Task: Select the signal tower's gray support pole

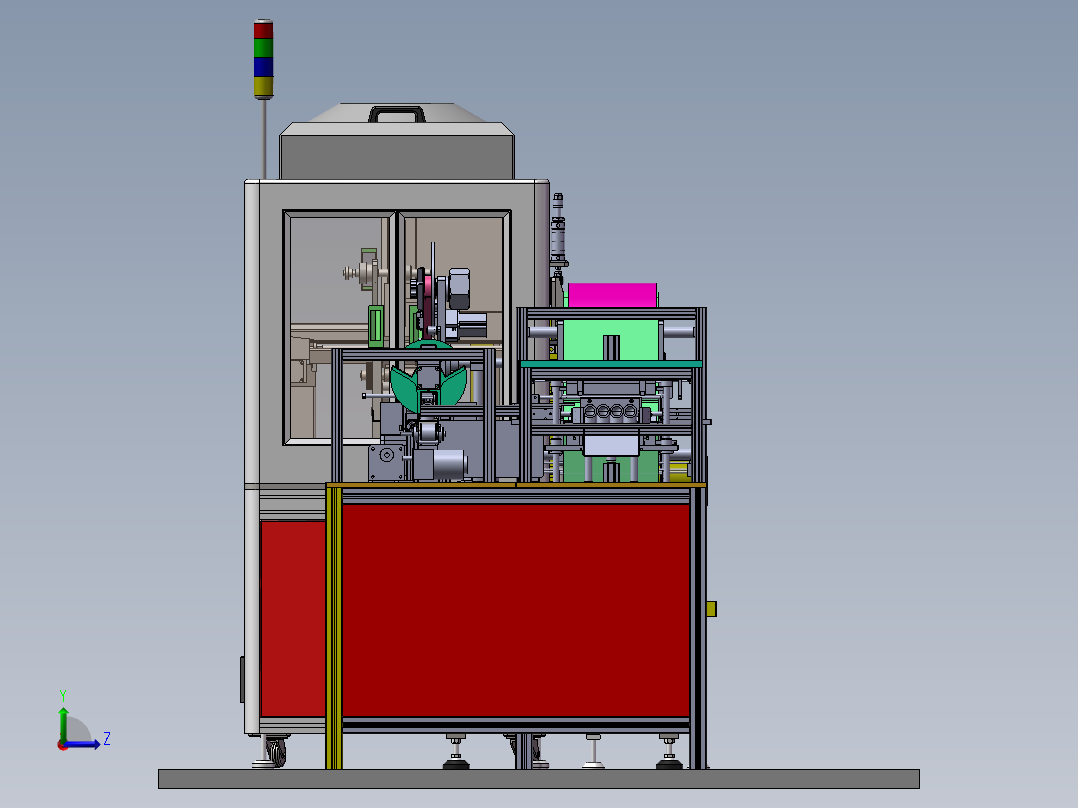Action: tap(264, 139)
